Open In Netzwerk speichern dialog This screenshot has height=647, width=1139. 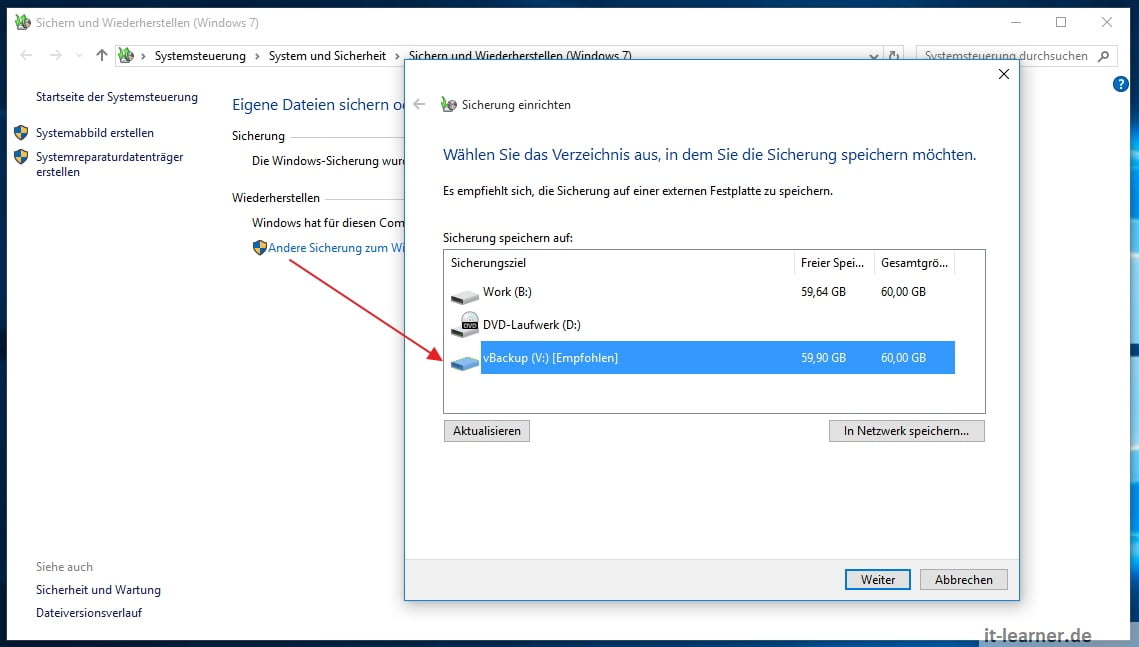[906, 430]
